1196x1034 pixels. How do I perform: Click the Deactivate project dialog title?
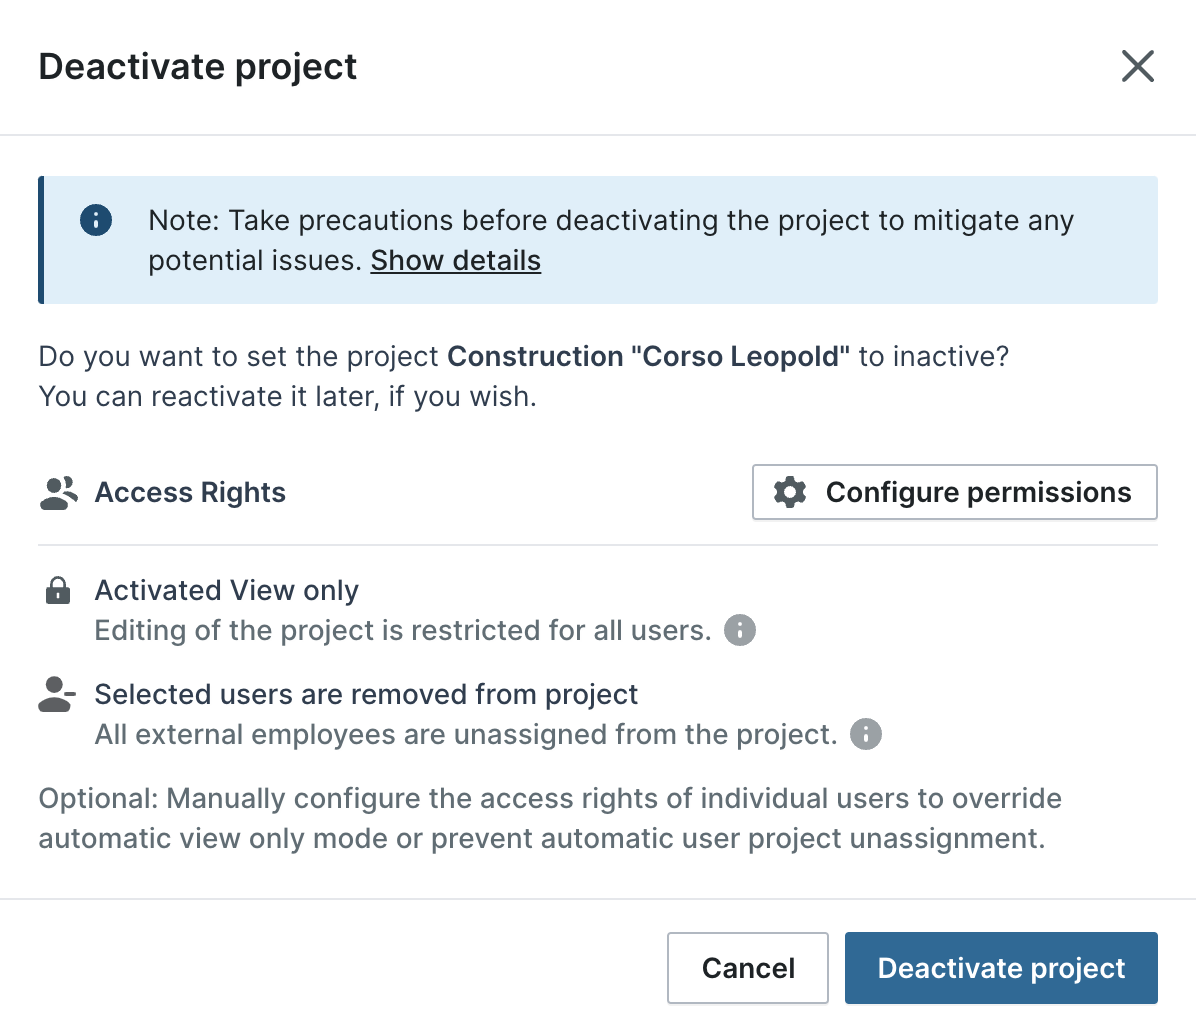[197, 67]
